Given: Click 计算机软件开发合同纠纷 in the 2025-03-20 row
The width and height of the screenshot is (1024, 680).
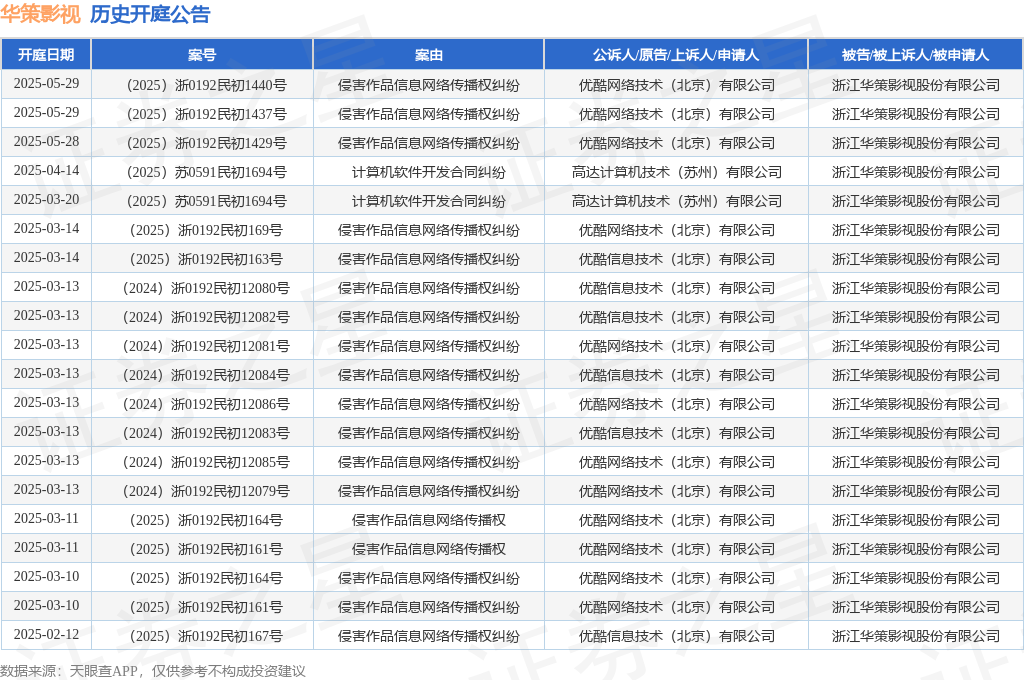Looking at the screenshot, I should [428, 201].
